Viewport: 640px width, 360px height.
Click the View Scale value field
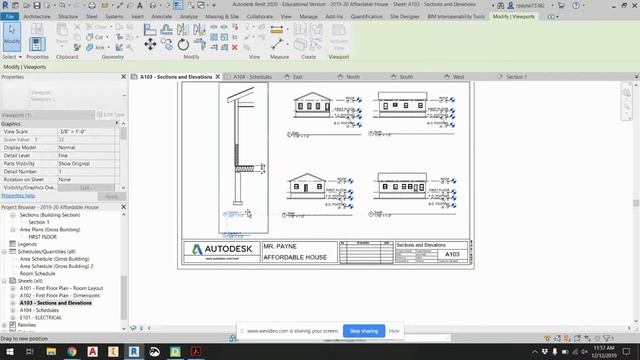[86, 132]
